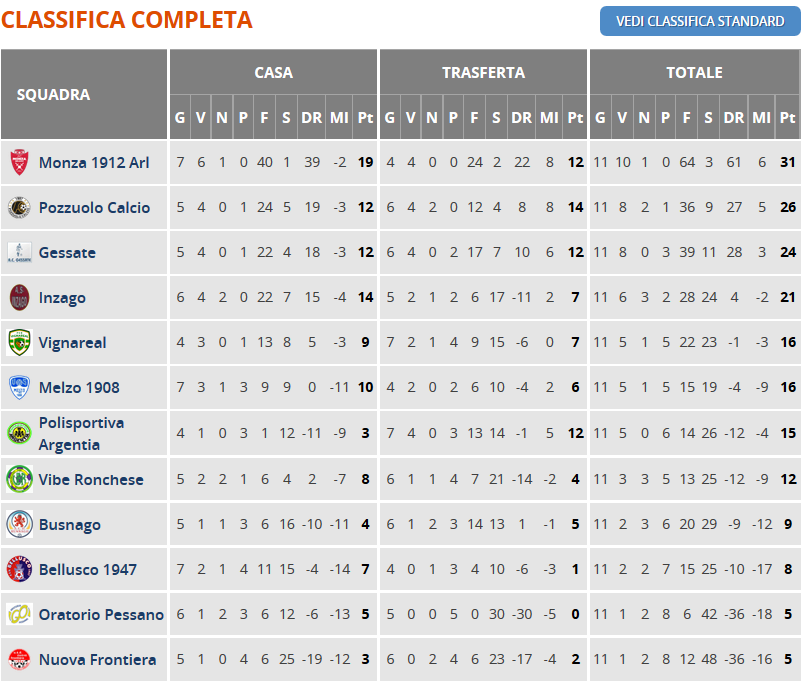Open the Pozzuolo Calcio team link
The width and height of the screenshot is (805, 687).
[x=94, y=208]
